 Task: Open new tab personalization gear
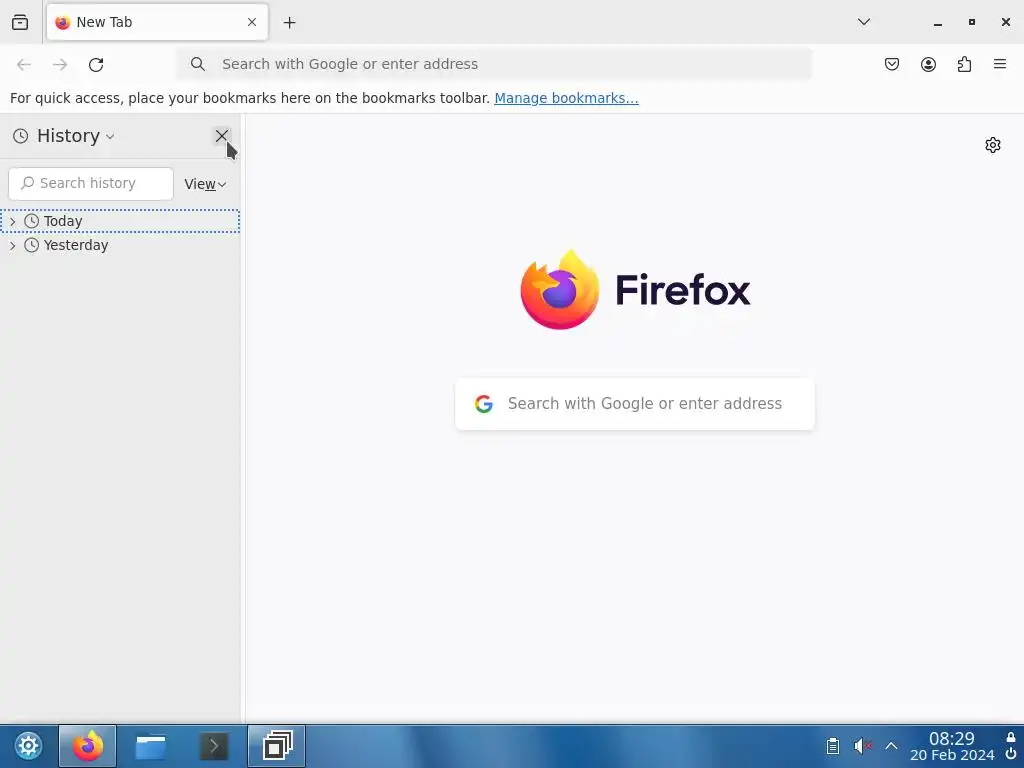tap(993, 145)
